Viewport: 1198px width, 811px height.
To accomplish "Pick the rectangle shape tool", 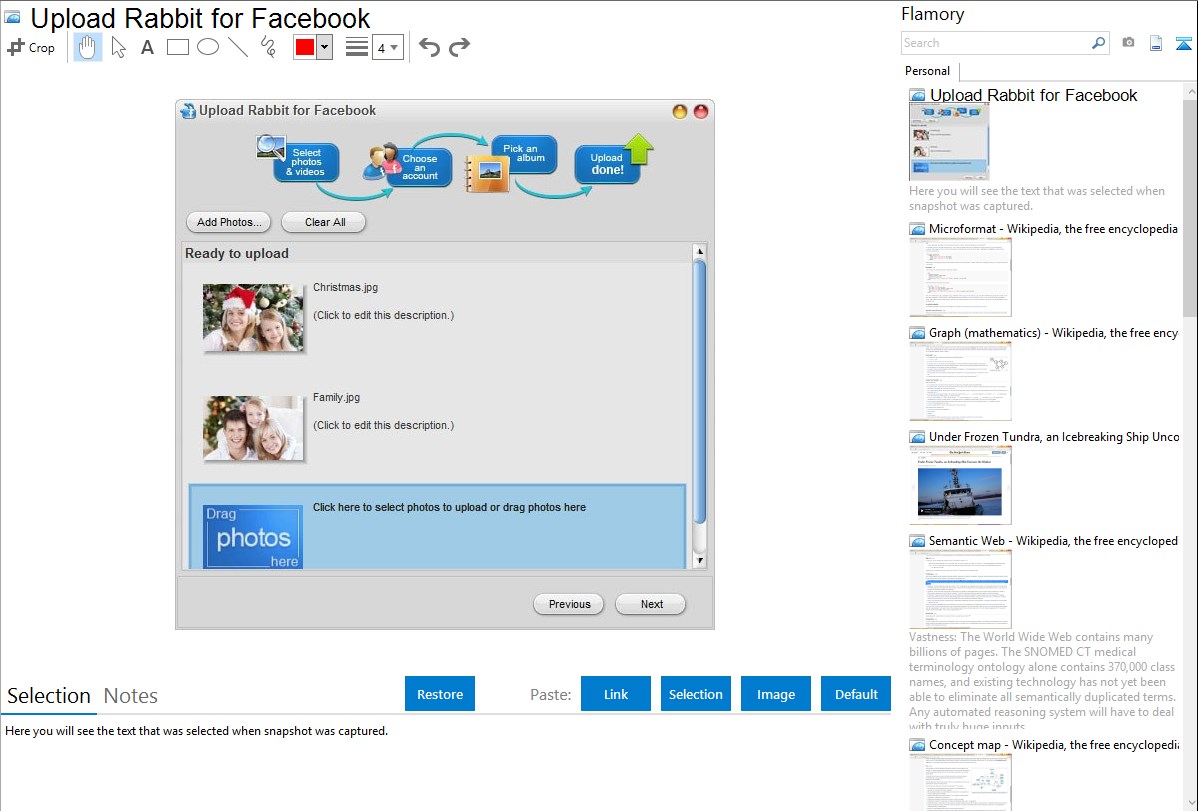I will point(178,47).
